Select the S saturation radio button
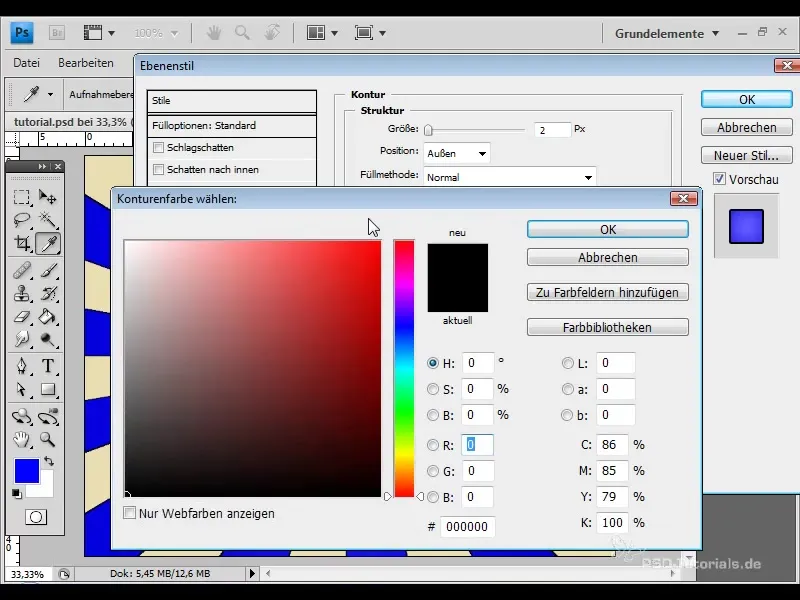This screenshot has height=600, width=800. click(433, 389)
